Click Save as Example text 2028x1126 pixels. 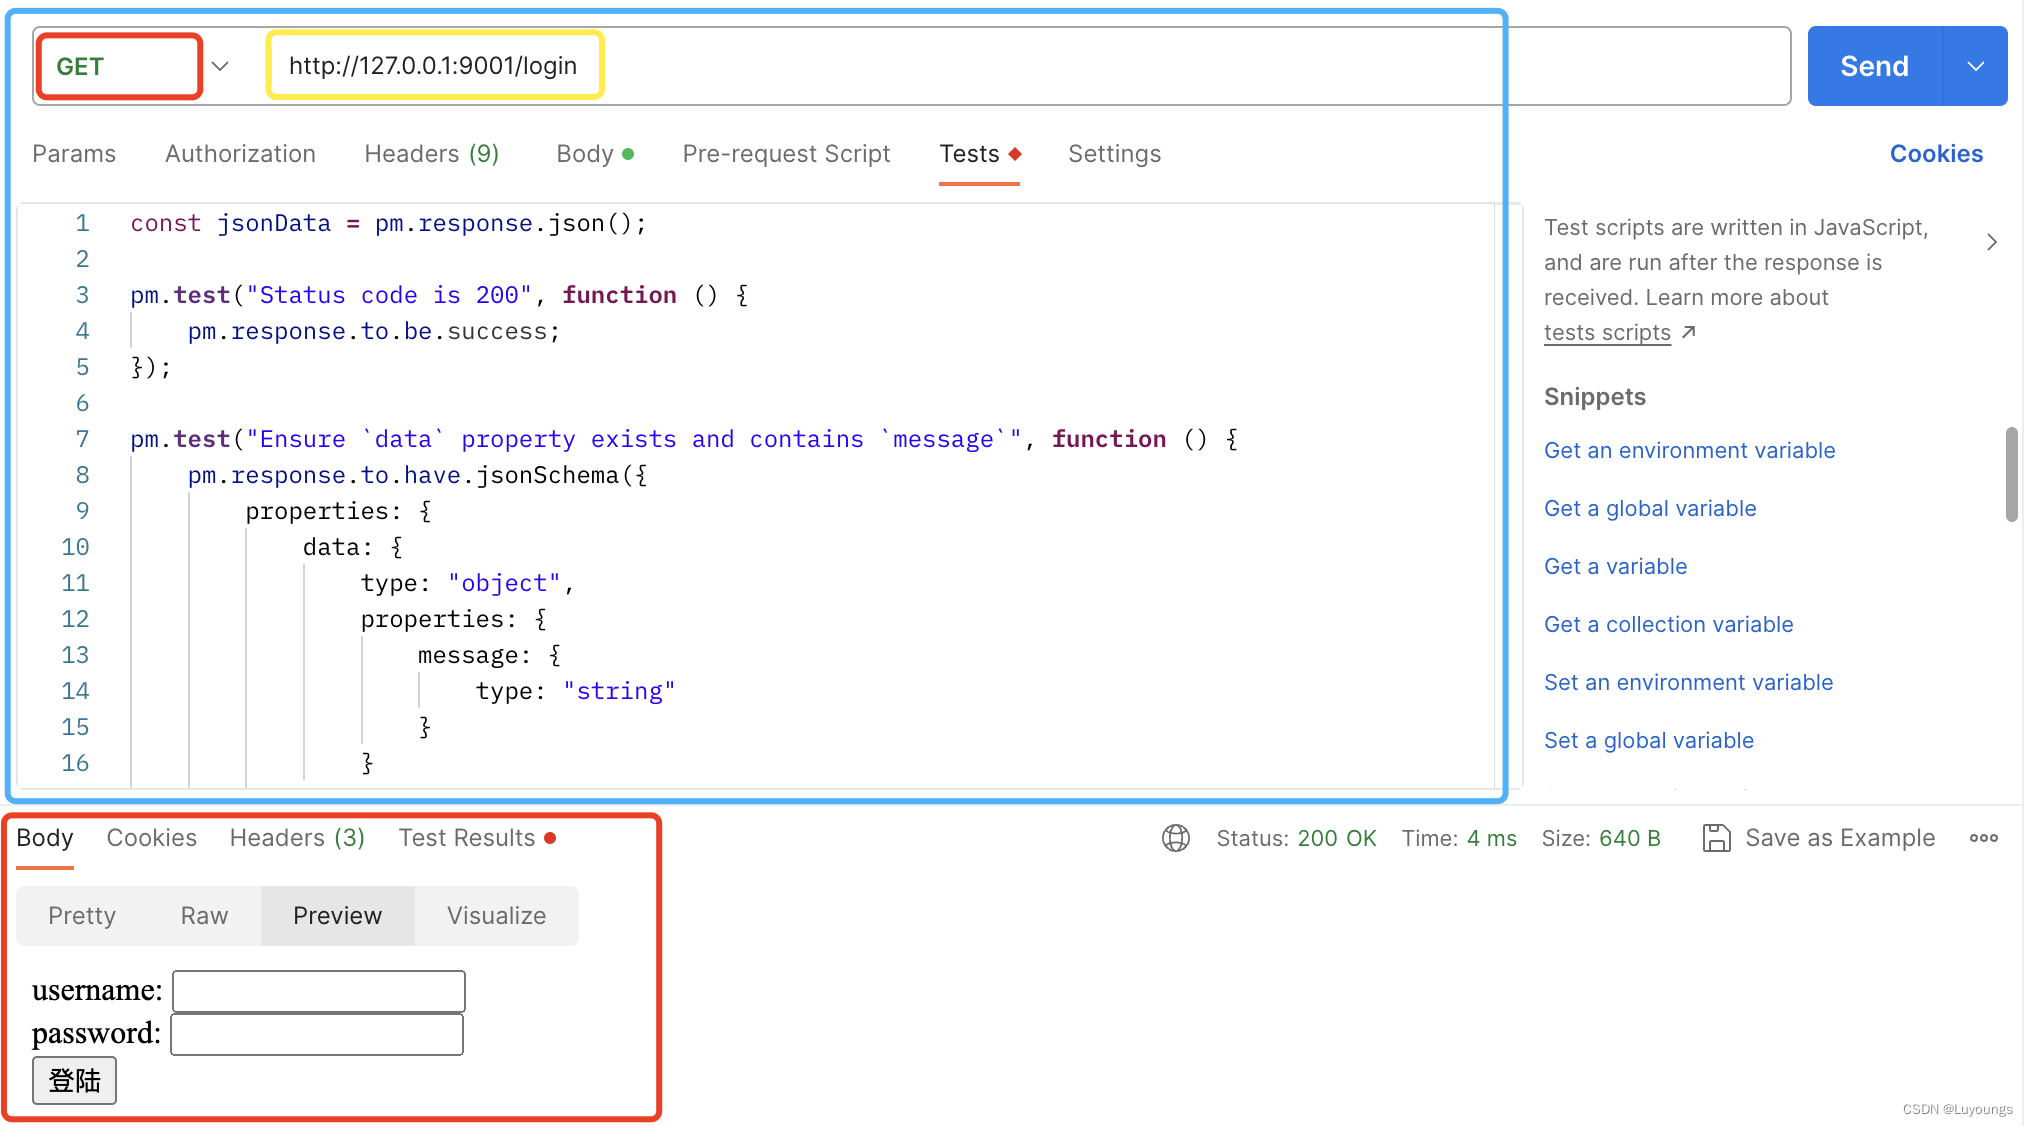click(x=1840, y=838)
